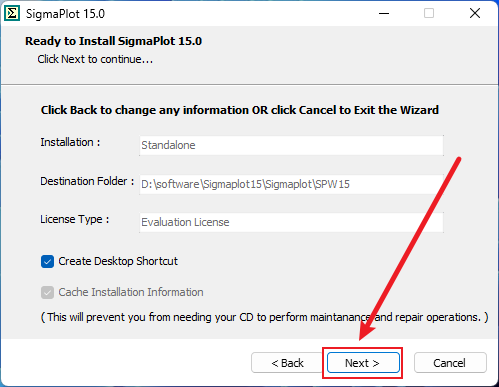Viewport: 499px width, 387px height.
Task: Click the bold 'Click Back to change any information' line
Action: [240, 110]
